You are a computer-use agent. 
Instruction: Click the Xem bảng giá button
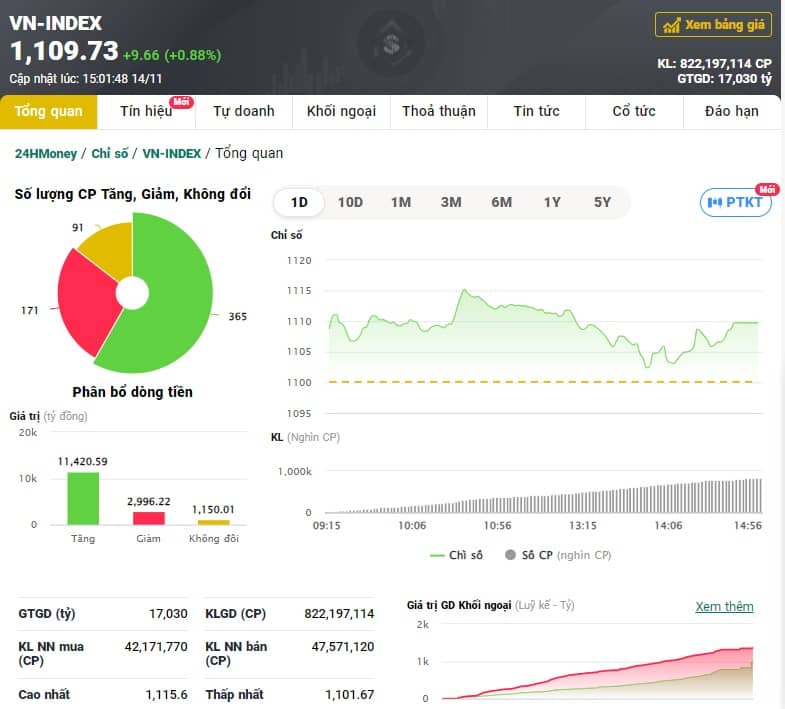click(713, 25)
